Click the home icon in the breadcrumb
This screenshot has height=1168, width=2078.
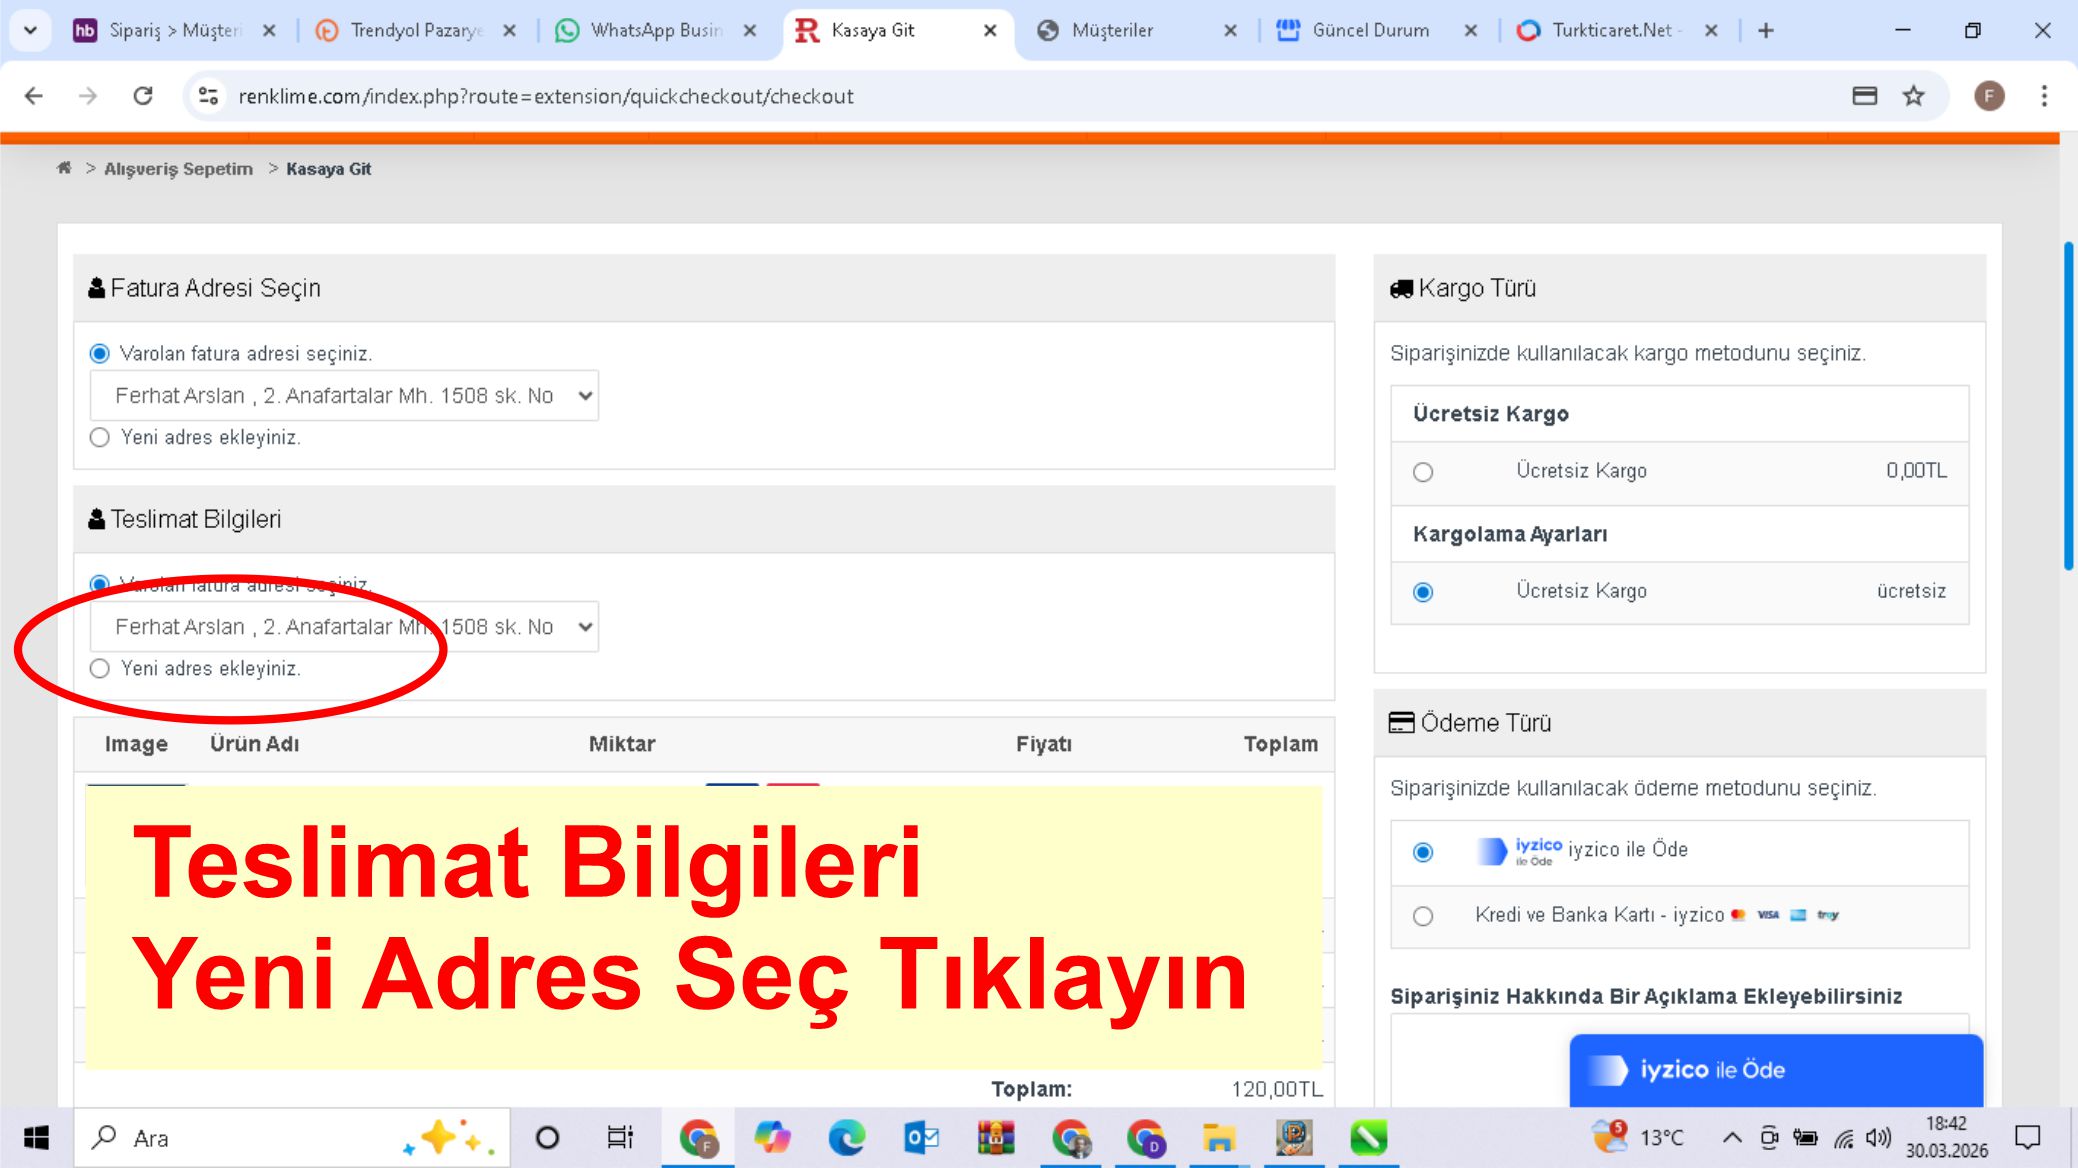[x=64, y=168]
